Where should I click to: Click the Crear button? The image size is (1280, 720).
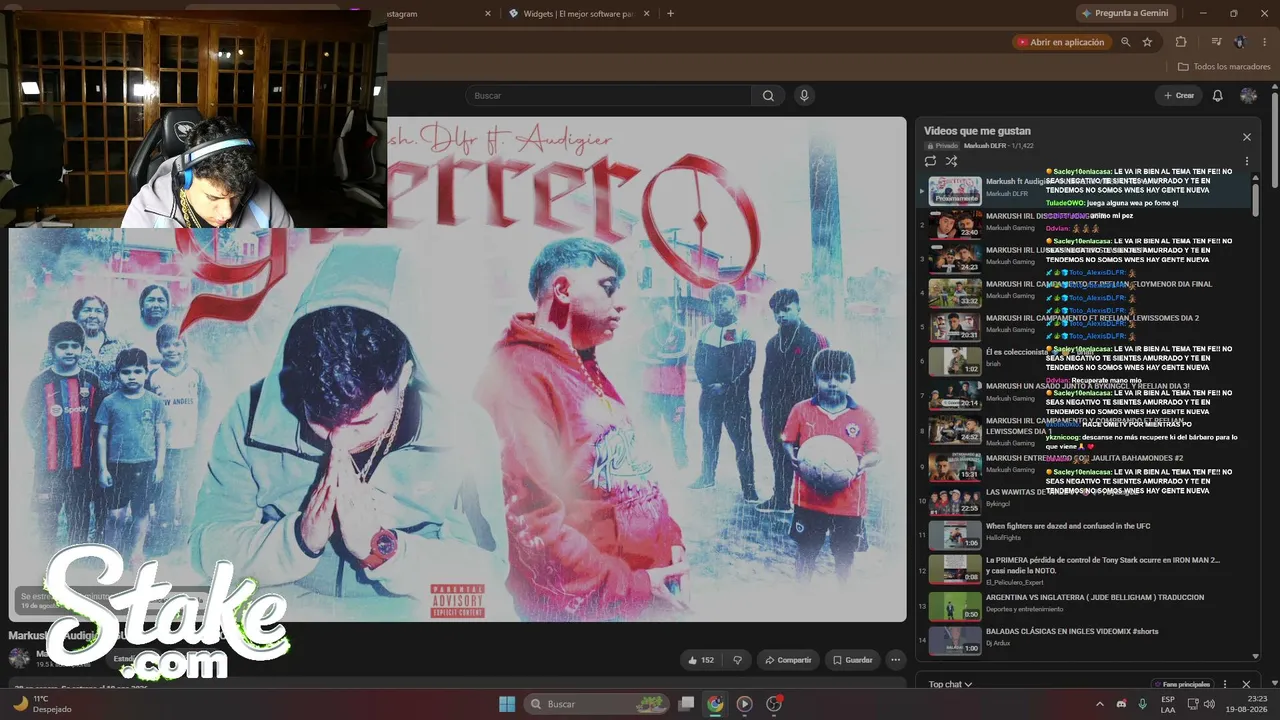(1178, 96)
